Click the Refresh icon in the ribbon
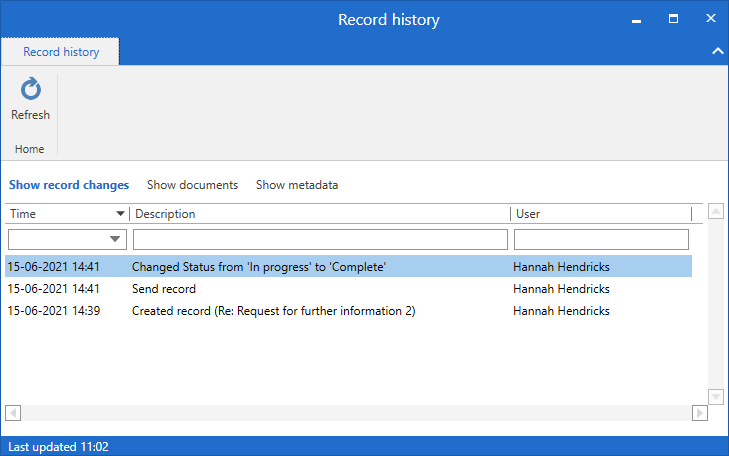 coord(30,90)
